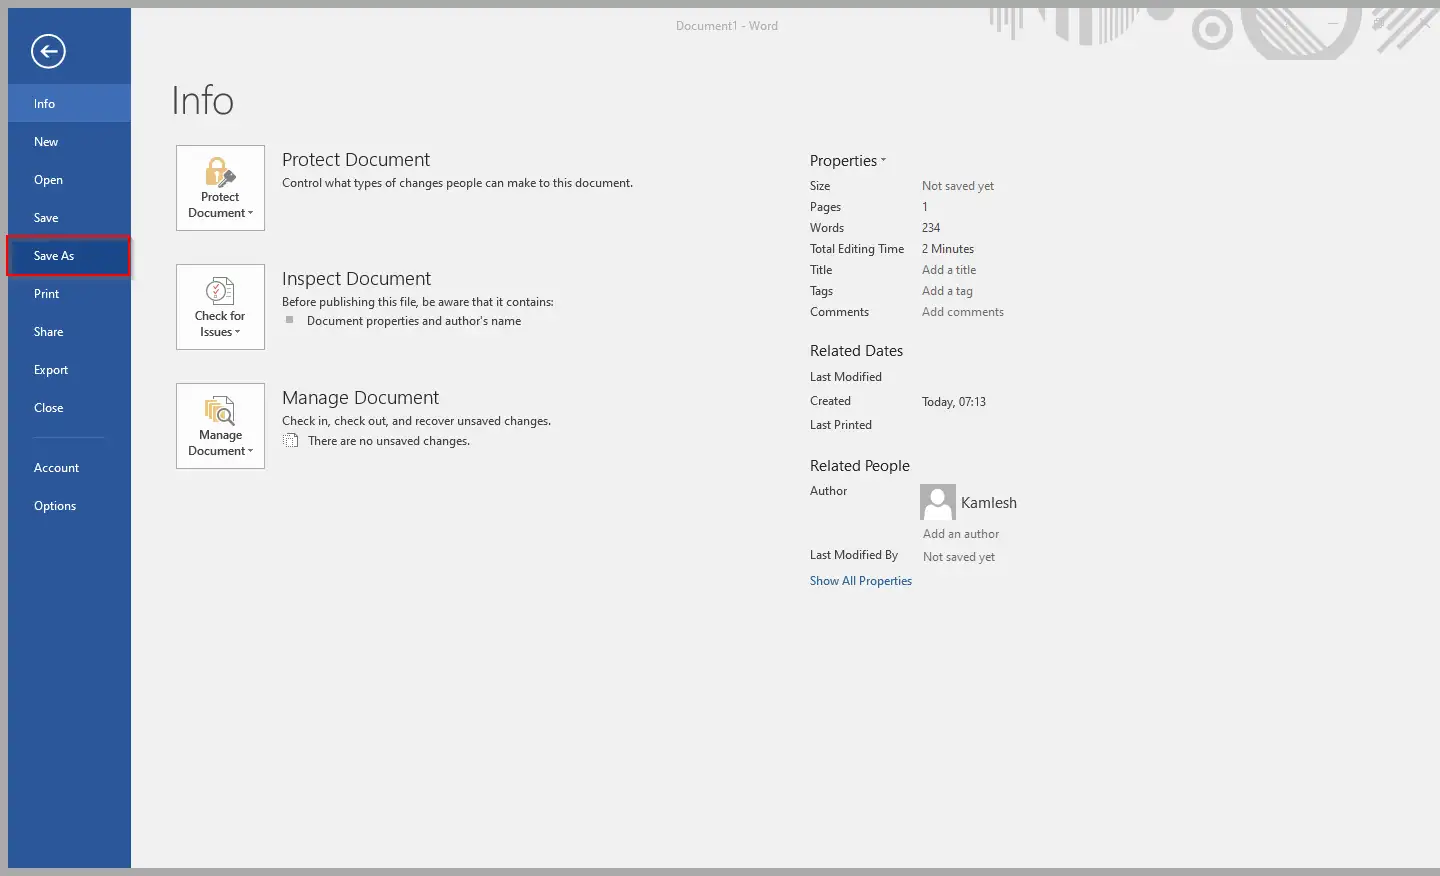Click the Protect Document heading text
1440x876 pixels.
pyautogui.click(x=356, y=160)
